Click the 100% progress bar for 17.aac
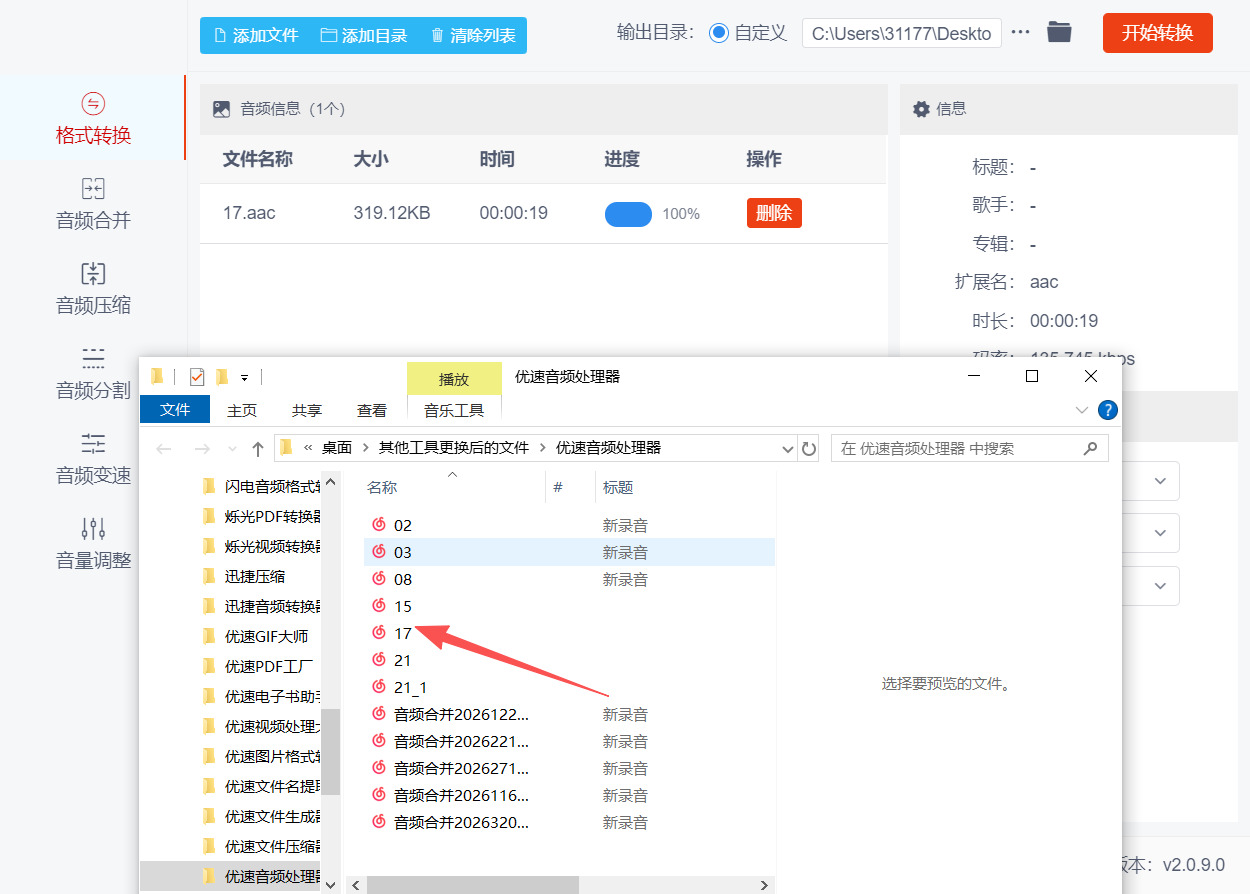1250x894 pixels. [x=628, y=213]
